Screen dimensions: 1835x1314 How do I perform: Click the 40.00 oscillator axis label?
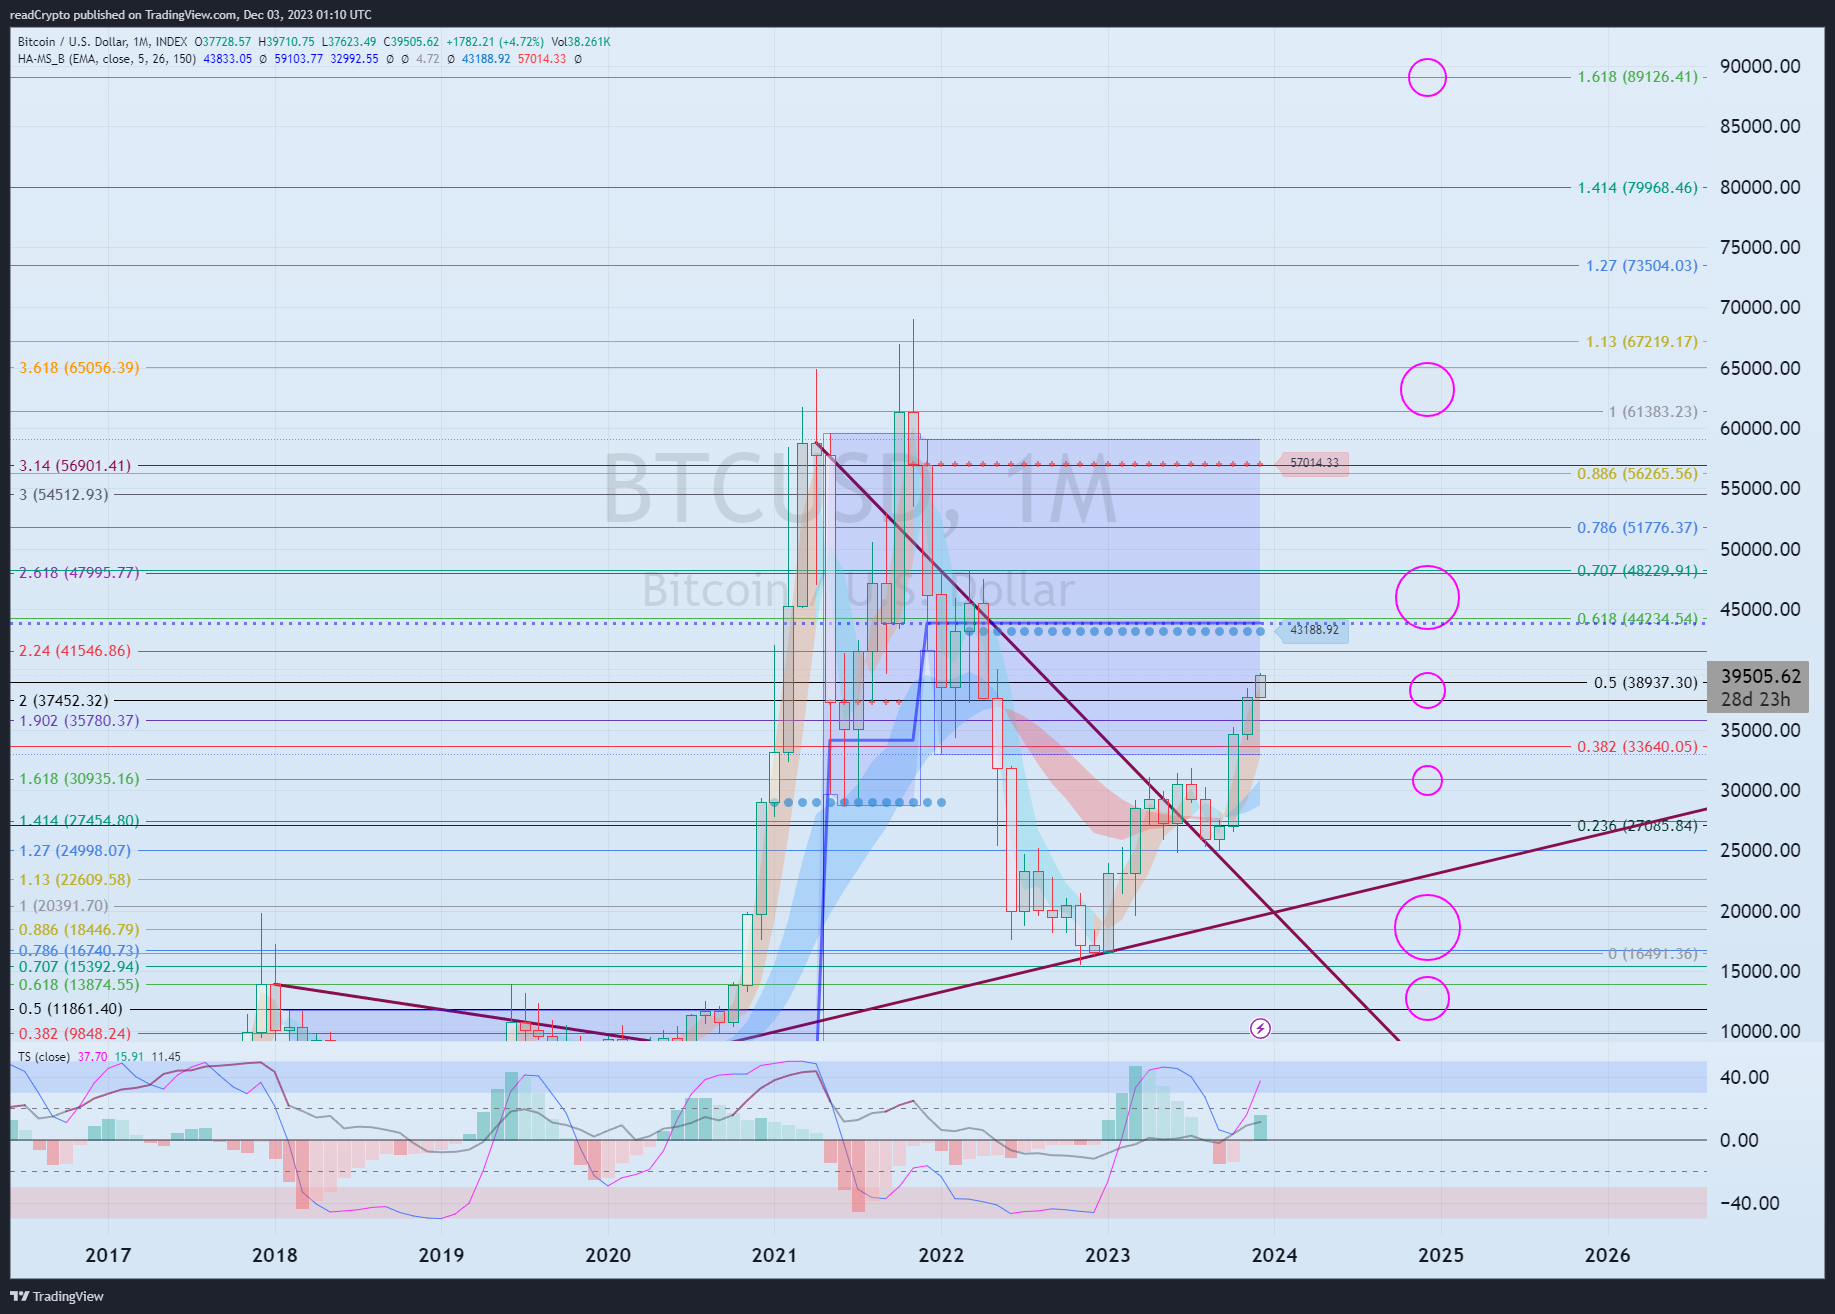1744,1077
